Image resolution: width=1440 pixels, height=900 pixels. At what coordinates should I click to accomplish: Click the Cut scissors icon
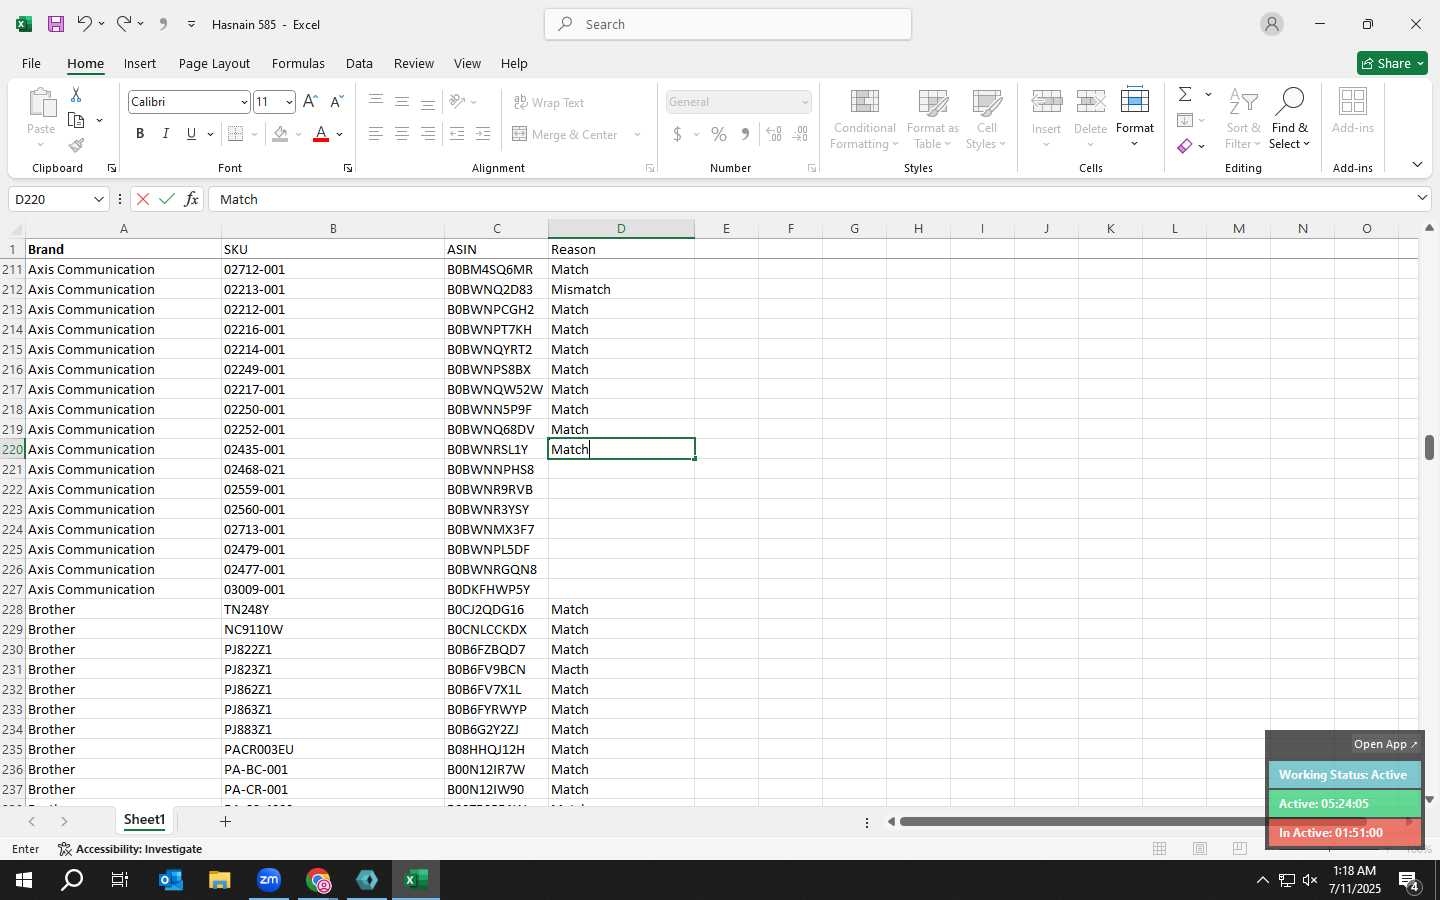(76, 94)
